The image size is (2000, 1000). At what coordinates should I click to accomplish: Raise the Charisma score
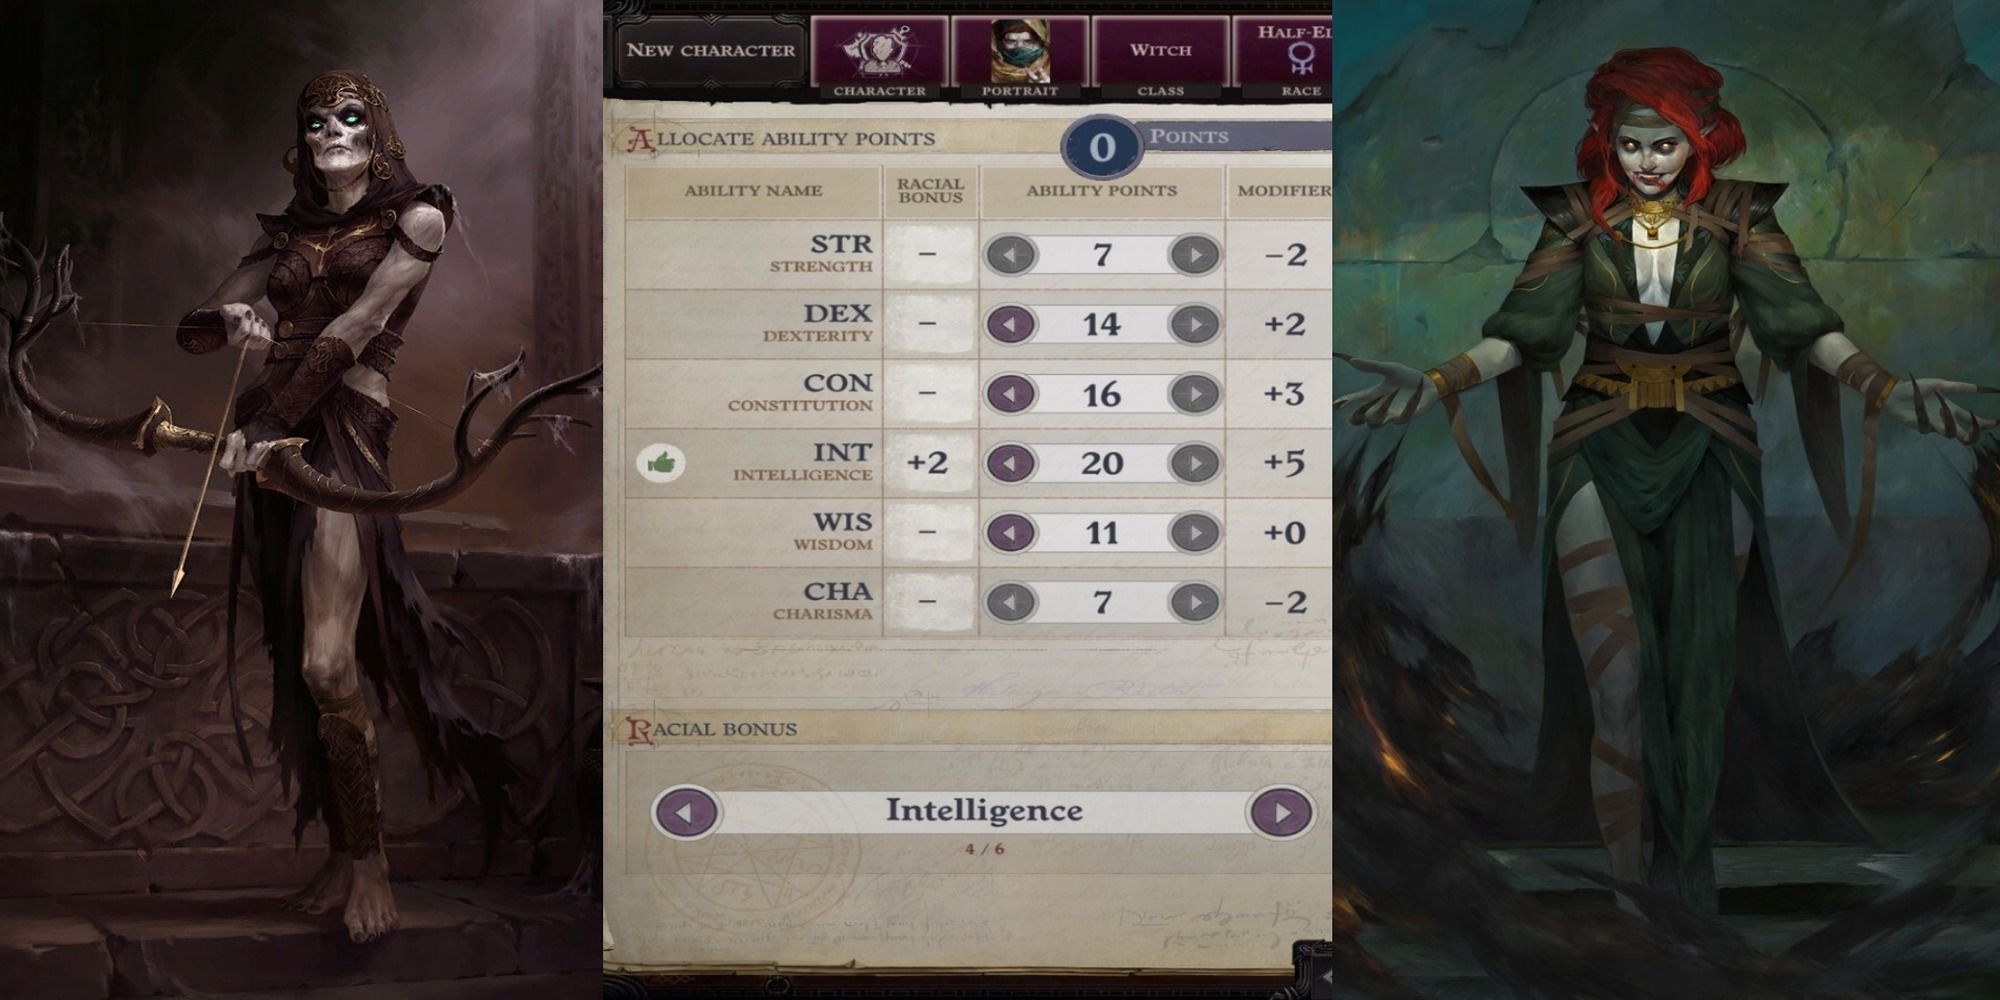click(1194, 602)
